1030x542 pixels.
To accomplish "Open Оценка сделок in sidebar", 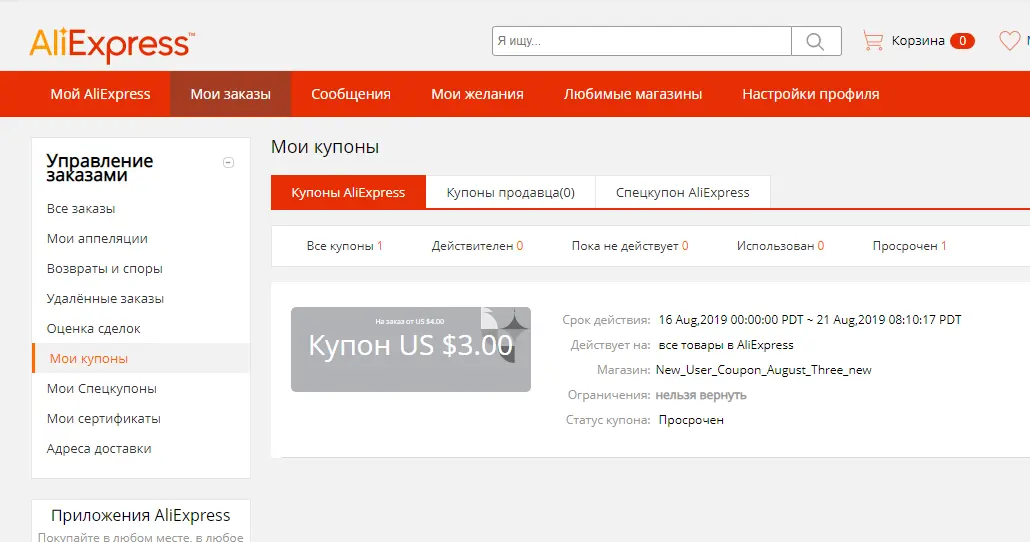I will coord(93,328).
